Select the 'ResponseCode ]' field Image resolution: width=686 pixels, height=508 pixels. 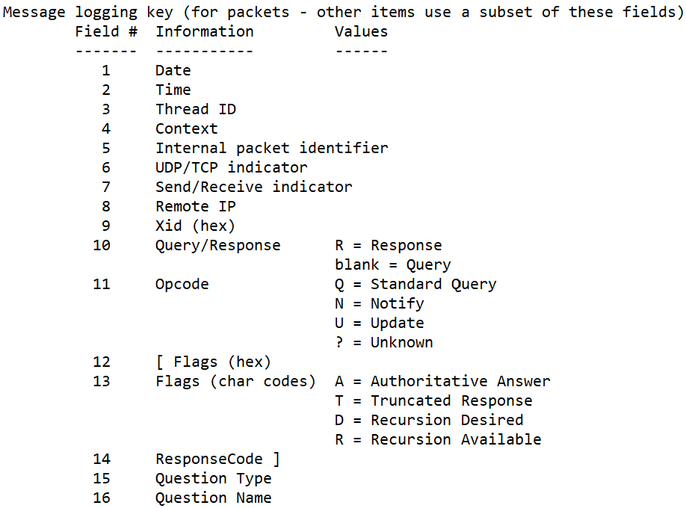click(218, 459)
